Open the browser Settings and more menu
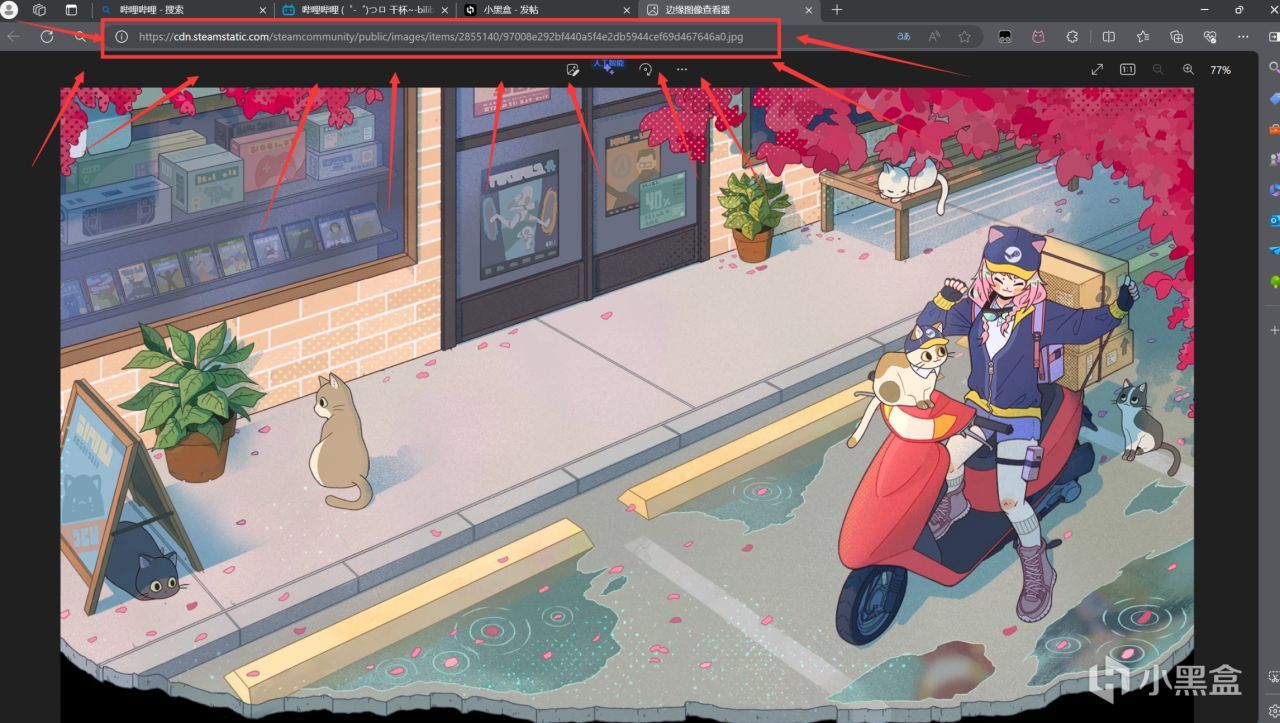This screenshot has width=1280, height=723. click(1243, 36)
